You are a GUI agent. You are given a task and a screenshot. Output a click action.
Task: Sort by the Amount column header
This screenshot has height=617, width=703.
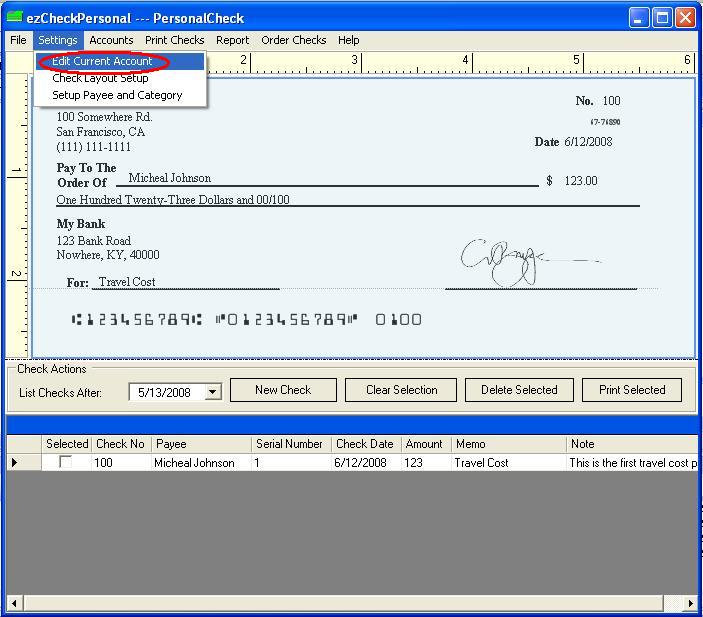[426, 444]
